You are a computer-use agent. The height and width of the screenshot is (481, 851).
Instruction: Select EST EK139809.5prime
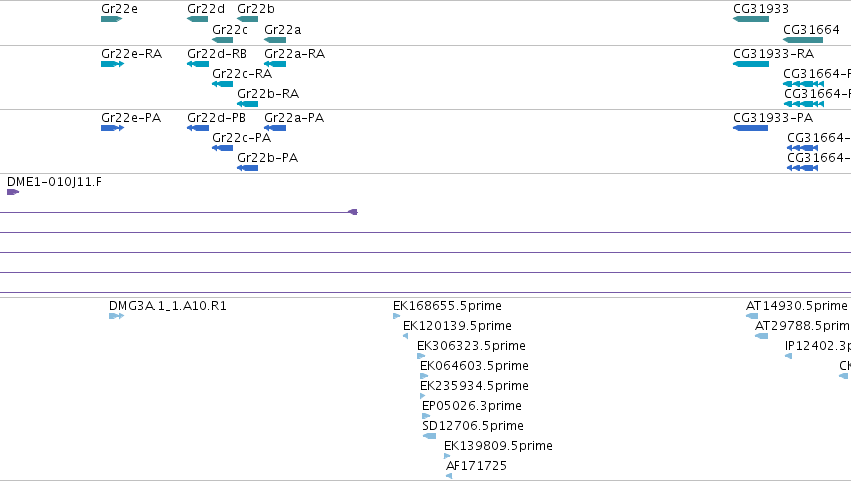click(x=498, y=446)
